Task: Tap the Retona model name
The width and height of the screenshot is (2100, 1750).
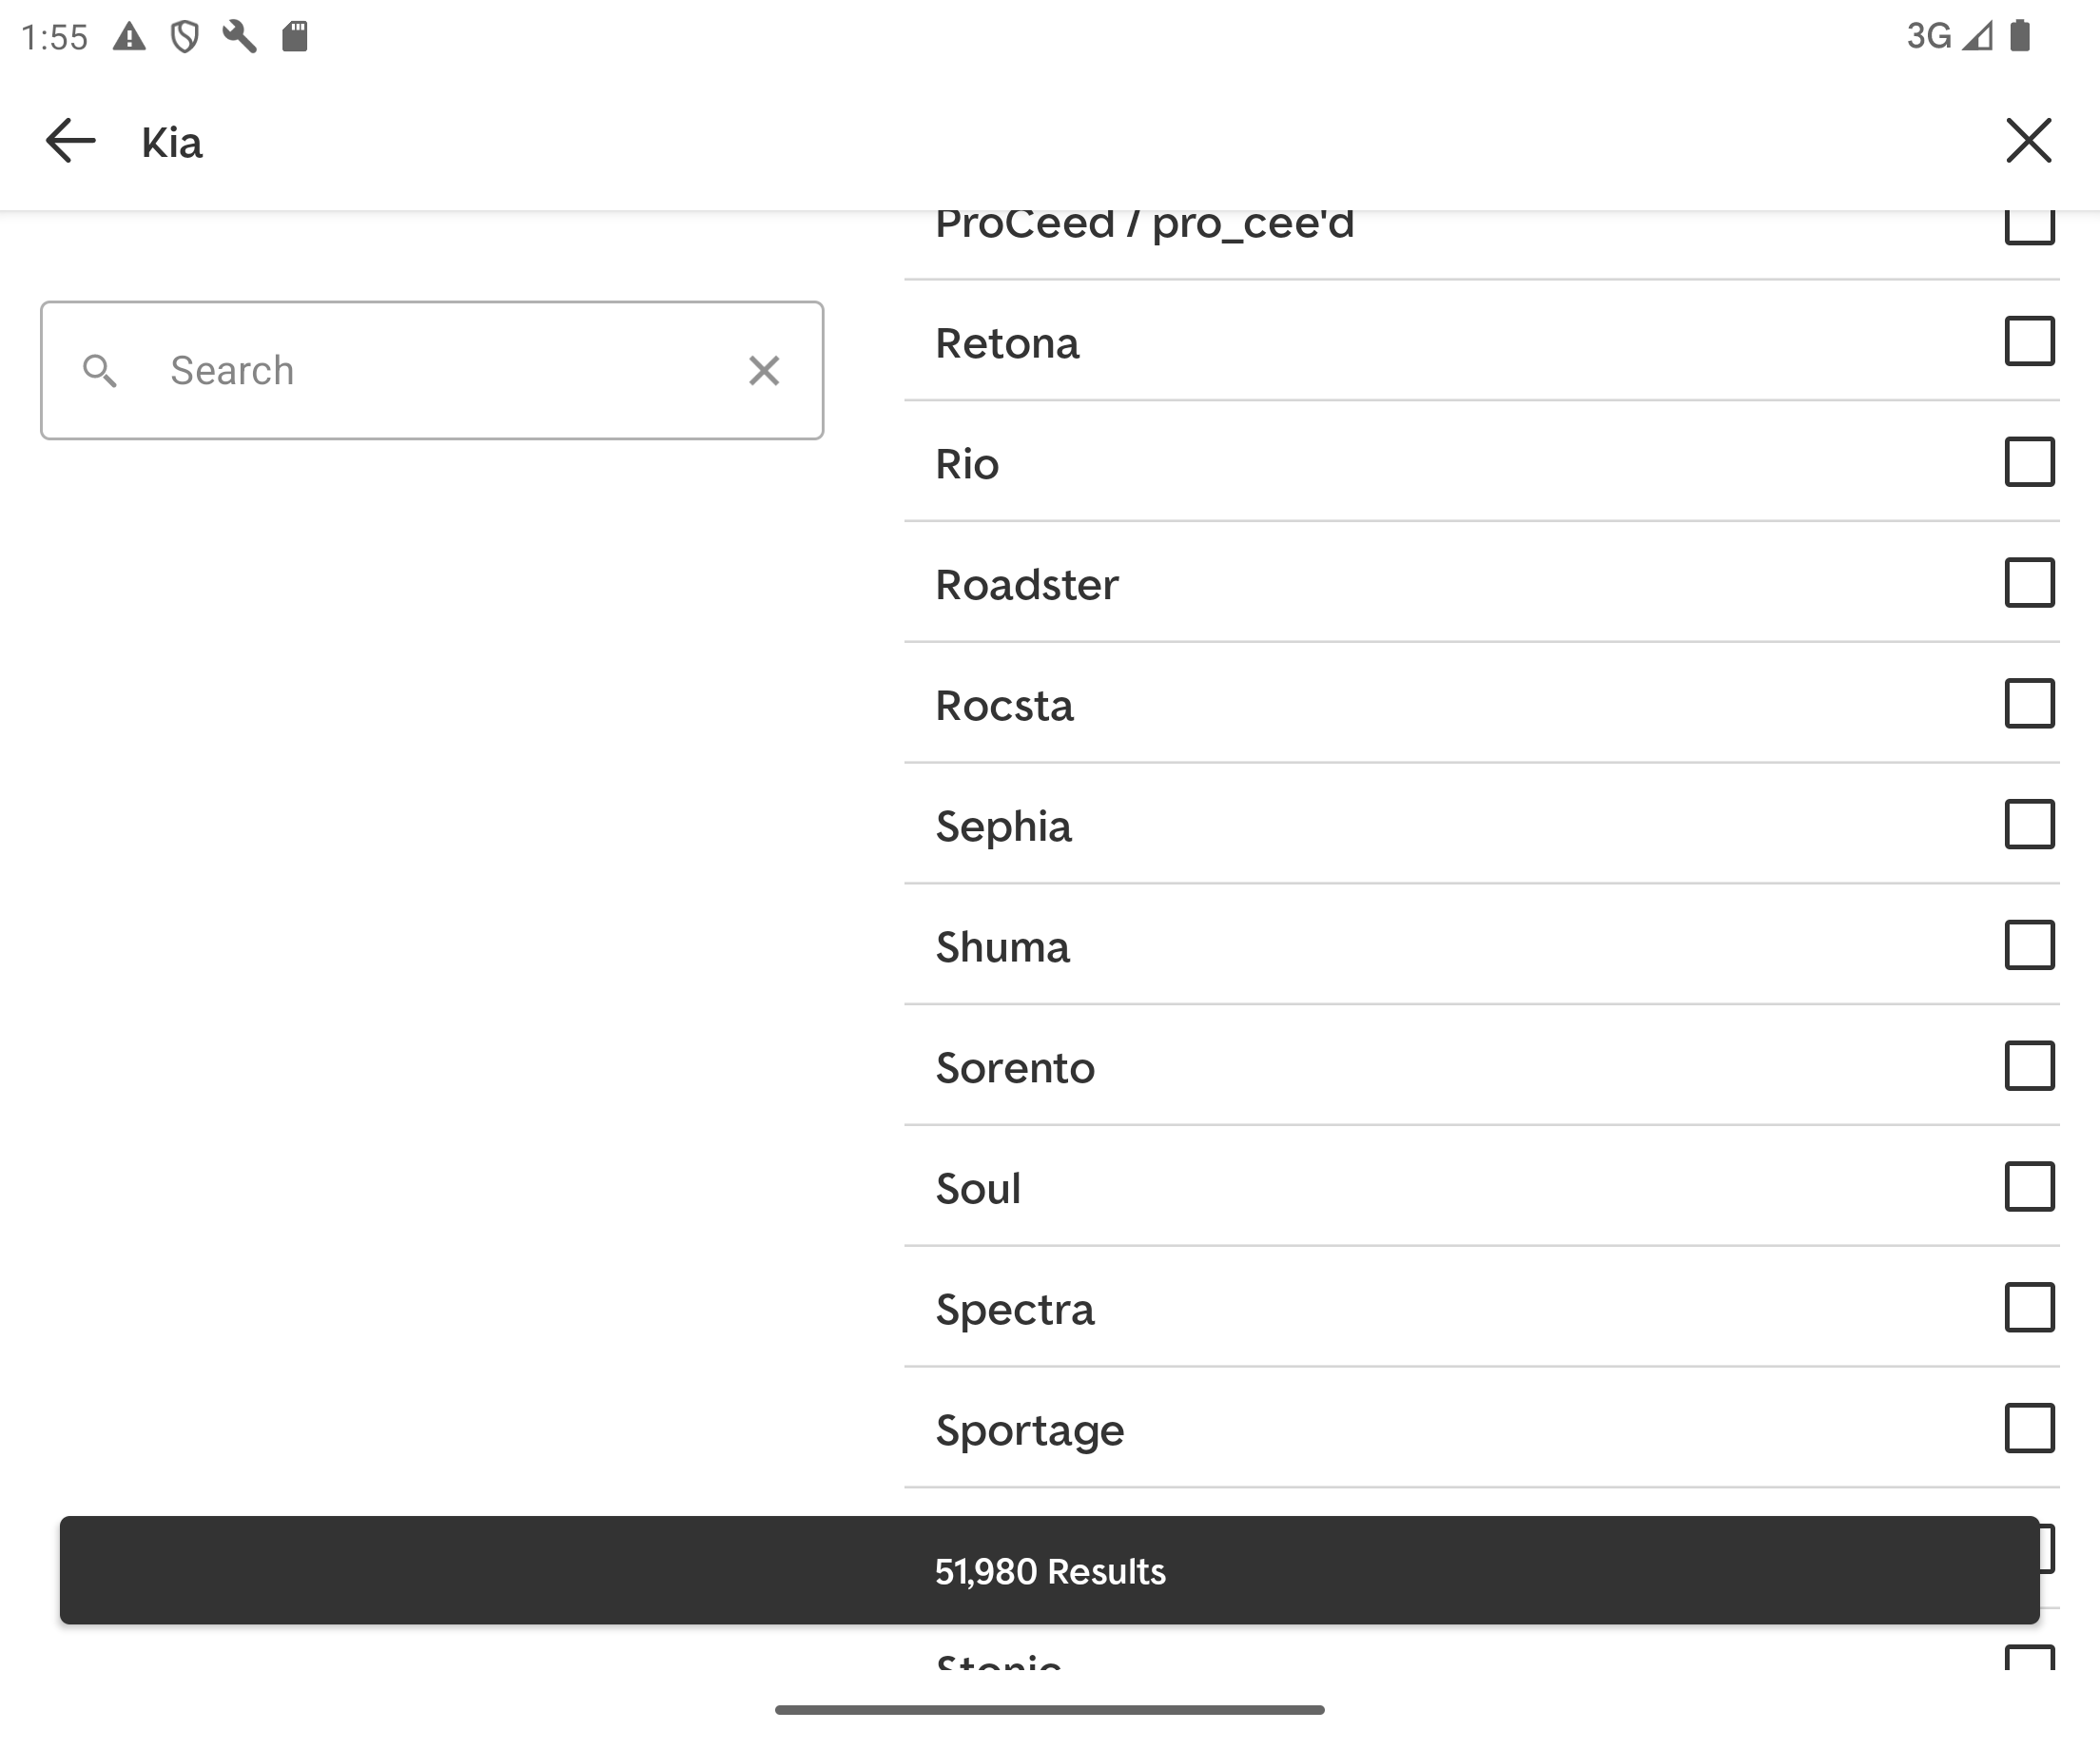Action: point(1007,344)
